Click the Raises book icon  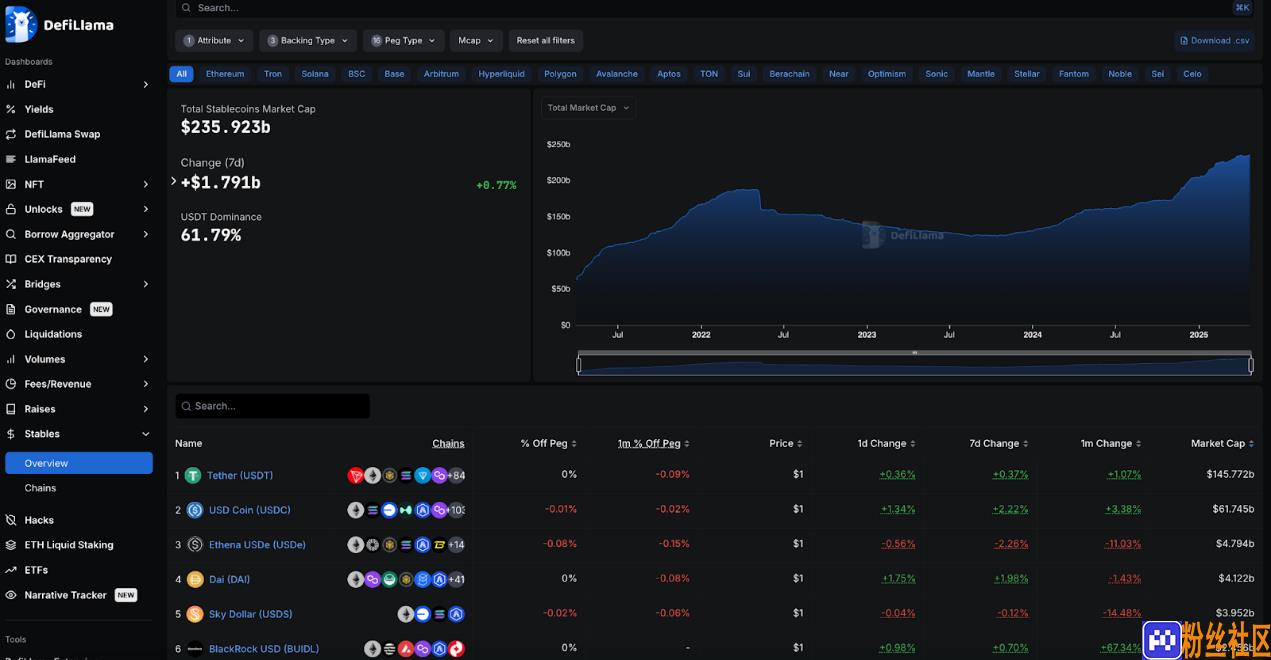[11, 409]
